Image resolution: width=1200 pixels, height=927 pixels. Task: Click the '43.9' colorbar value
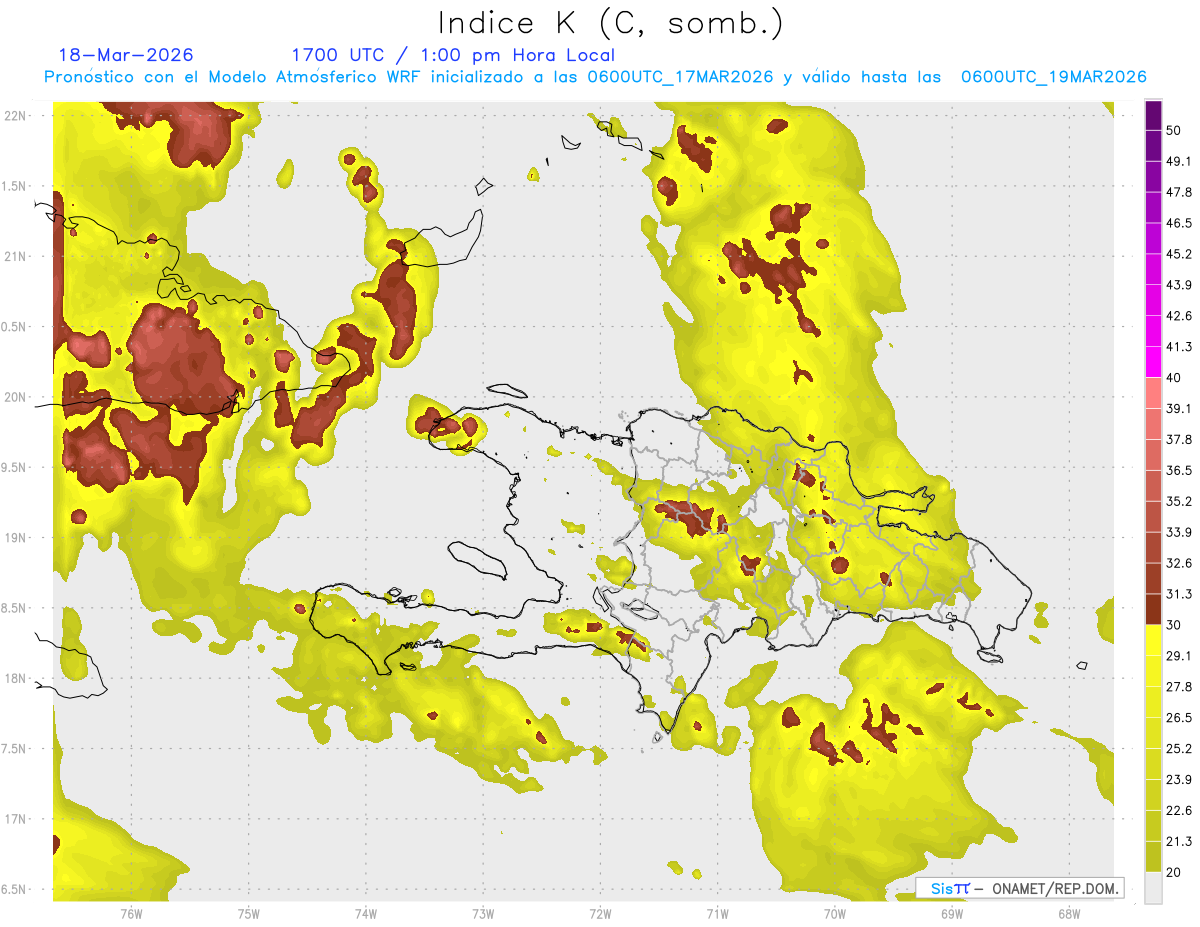click(x=1179, y=285)
